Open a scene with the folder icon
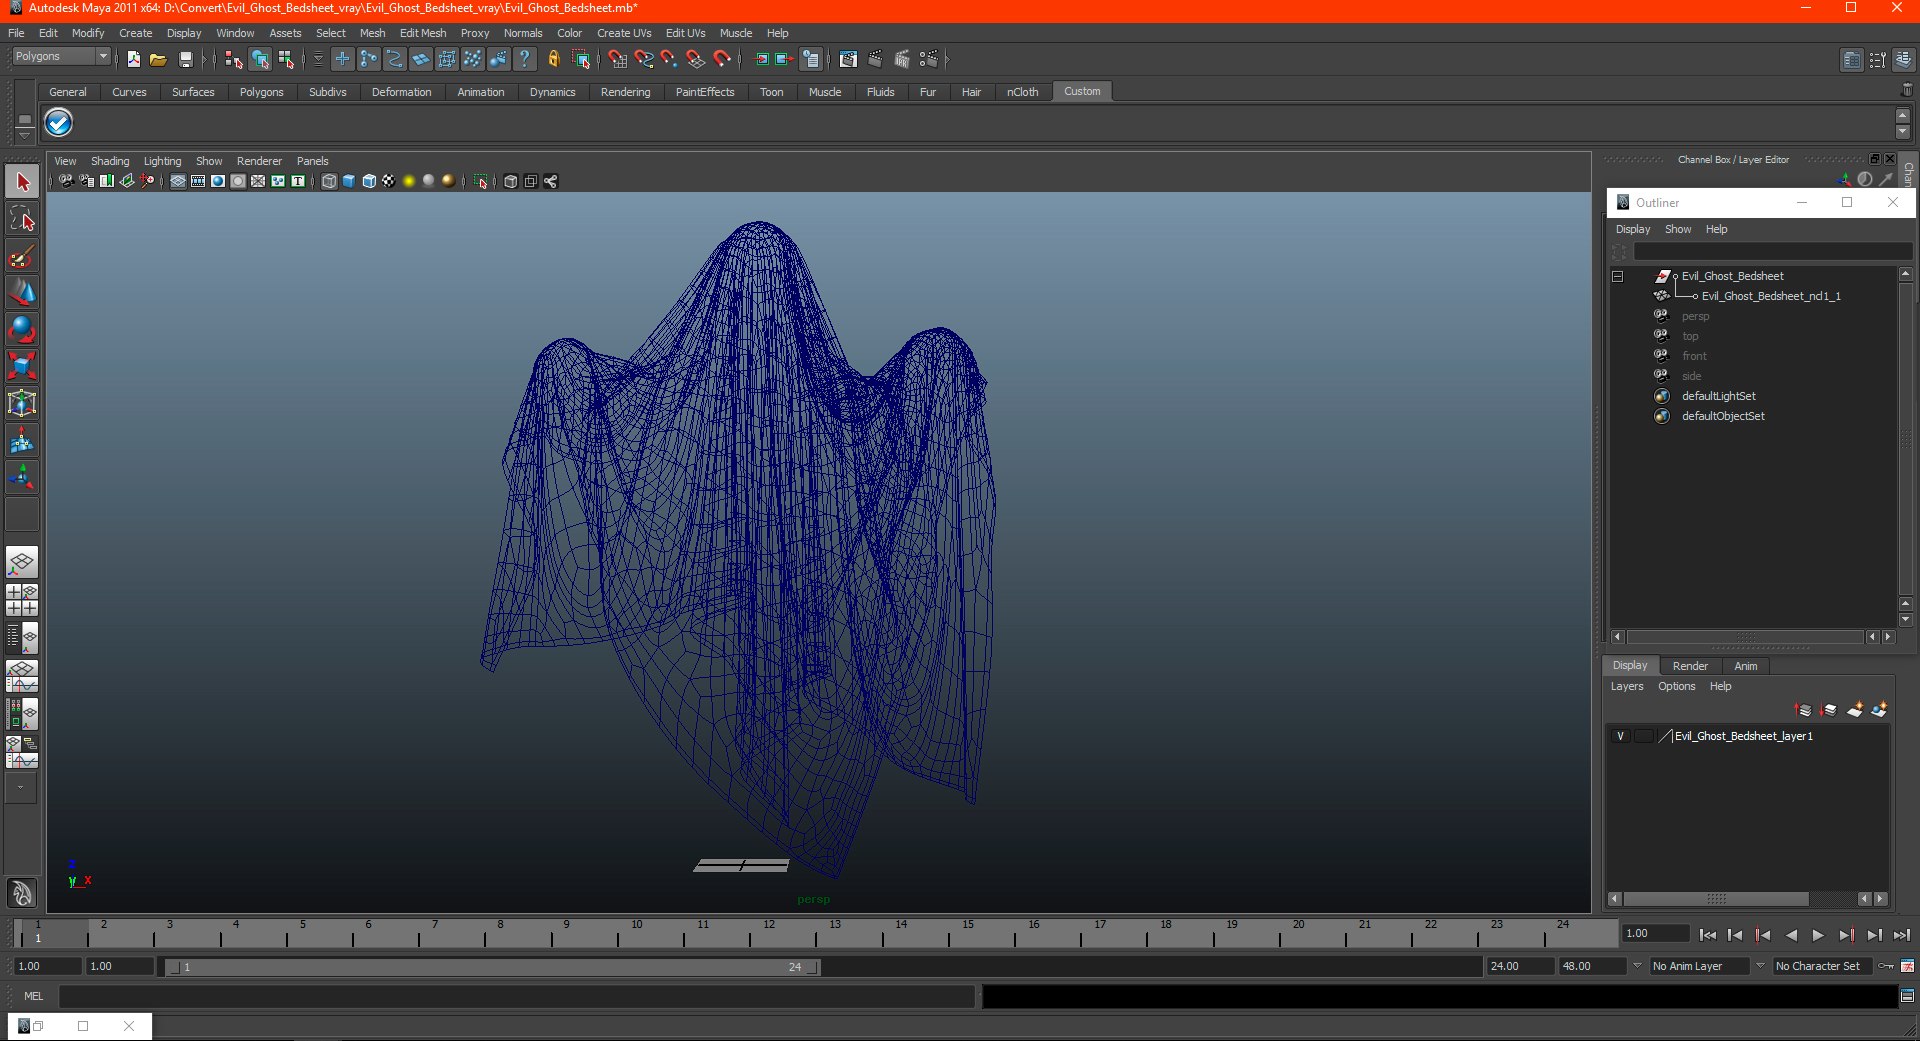The width and height of the screenshot is (1920, 1041). click(x=158, y=60)
